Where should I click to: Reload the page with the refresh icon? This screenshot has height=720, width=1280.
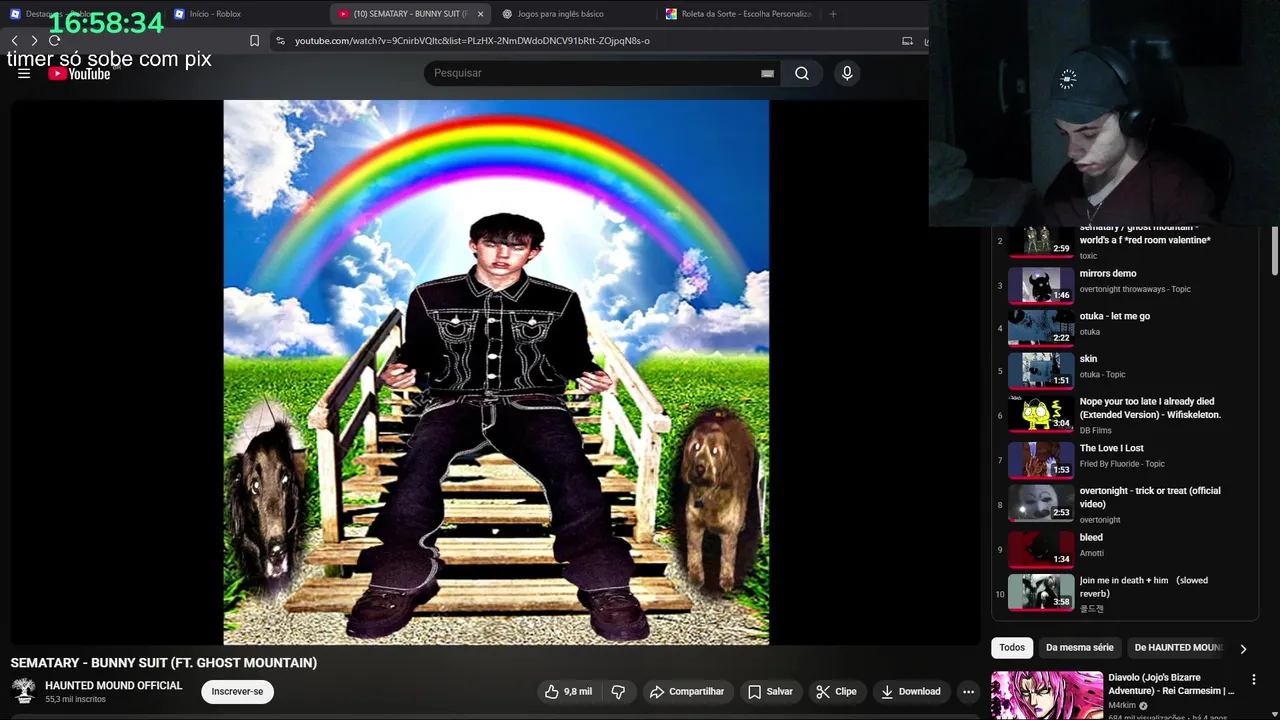[54, 41]
